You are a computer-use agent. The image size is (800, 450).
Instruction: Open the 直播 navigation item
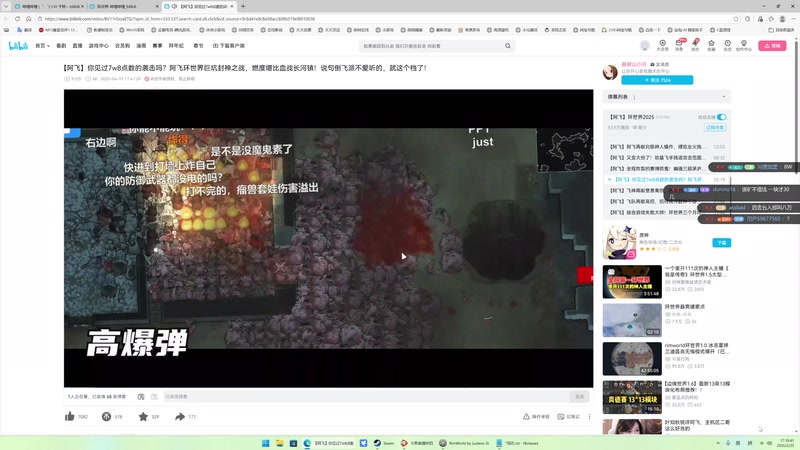coord(78,46)
